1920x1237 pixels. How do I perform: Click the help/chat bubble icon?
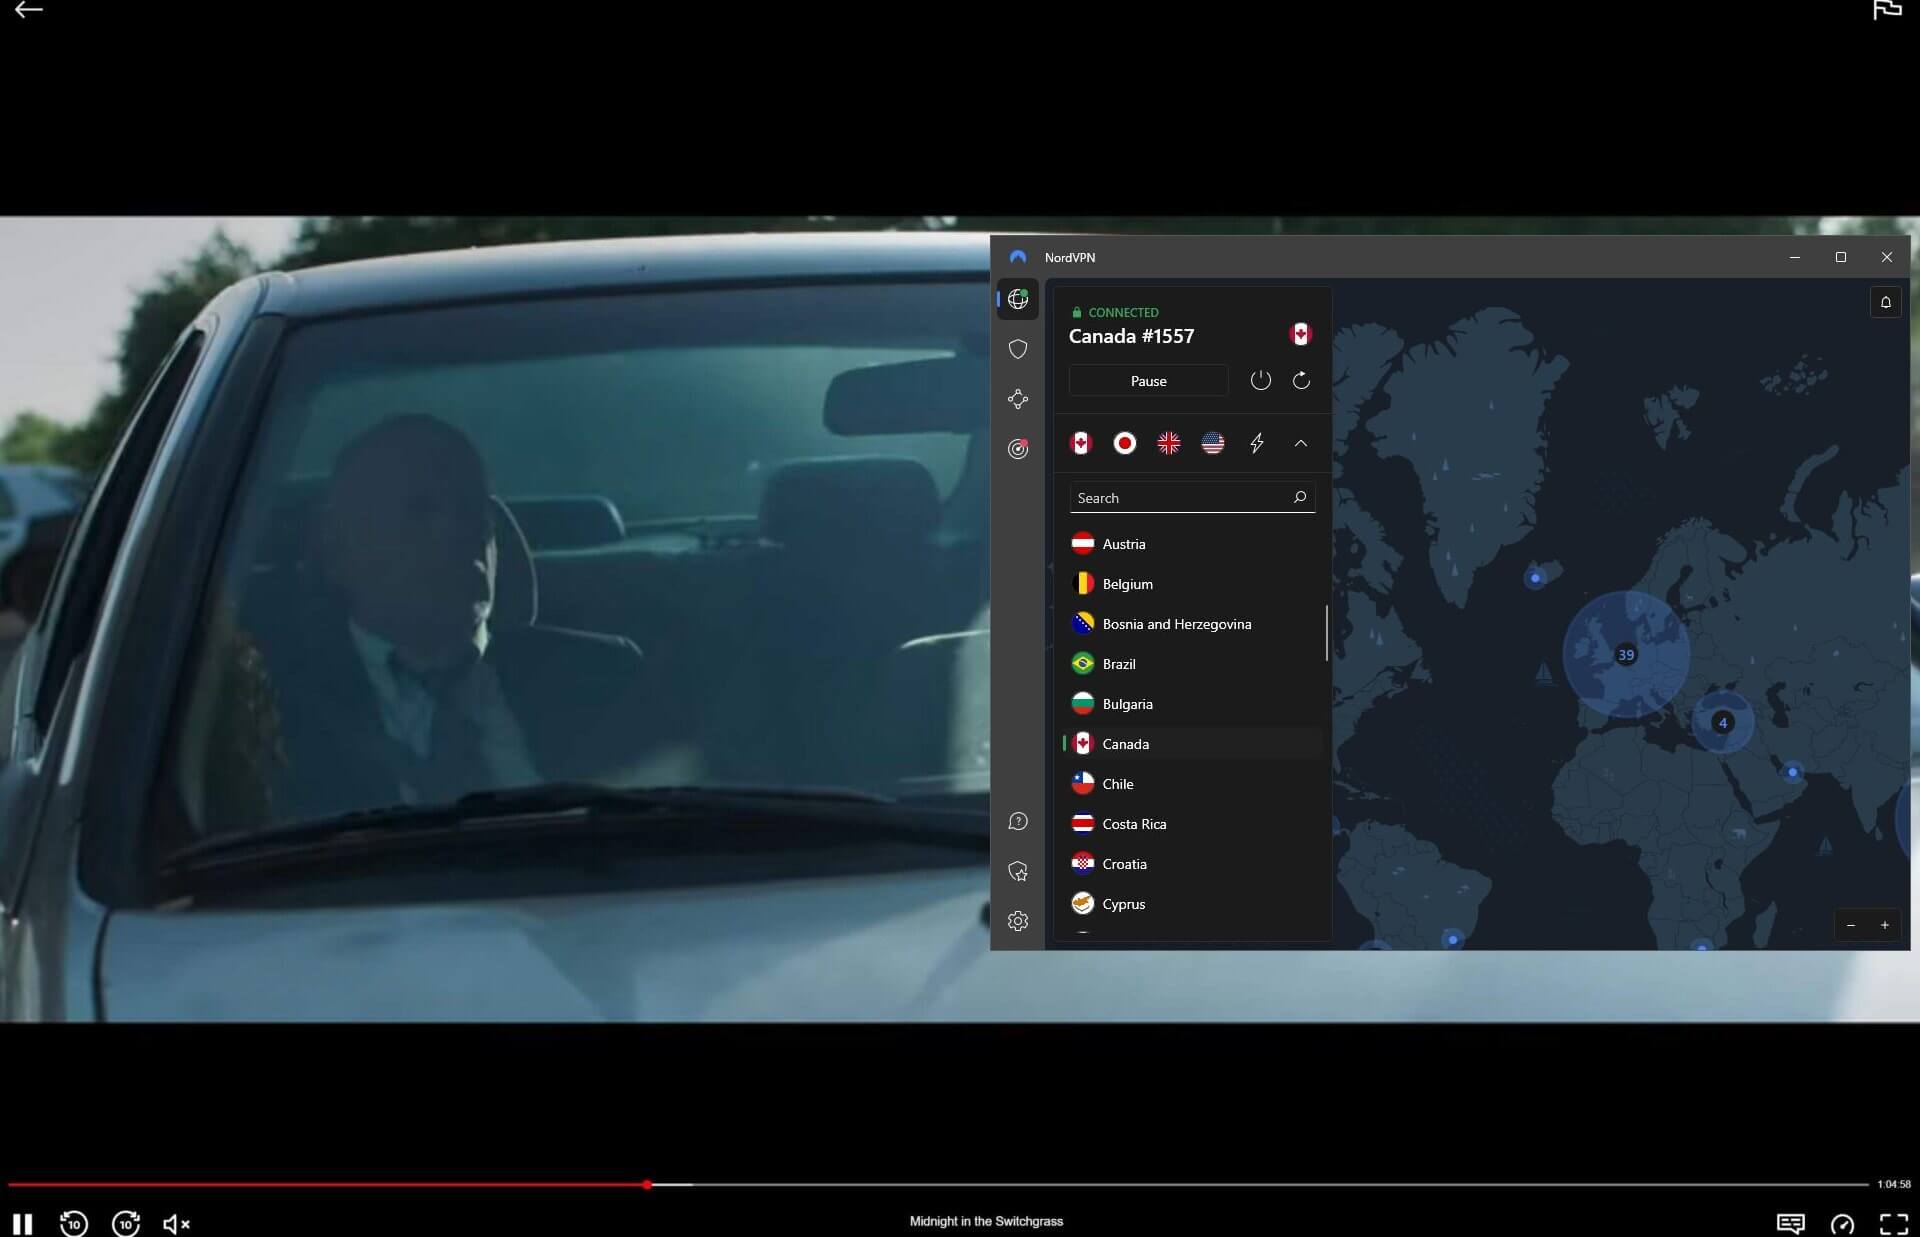click(1017, 821)
